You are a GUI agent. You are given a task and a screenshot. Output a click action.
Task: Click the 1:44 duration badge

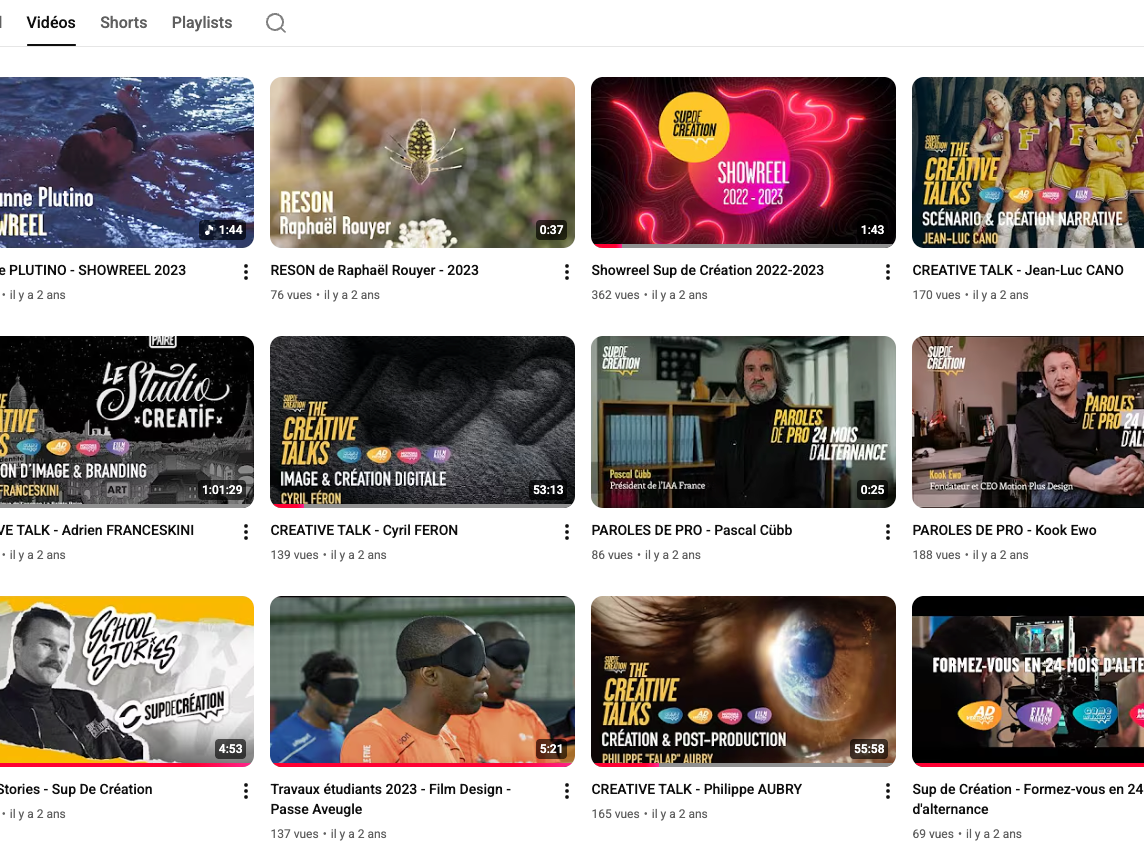pos(223,230)
